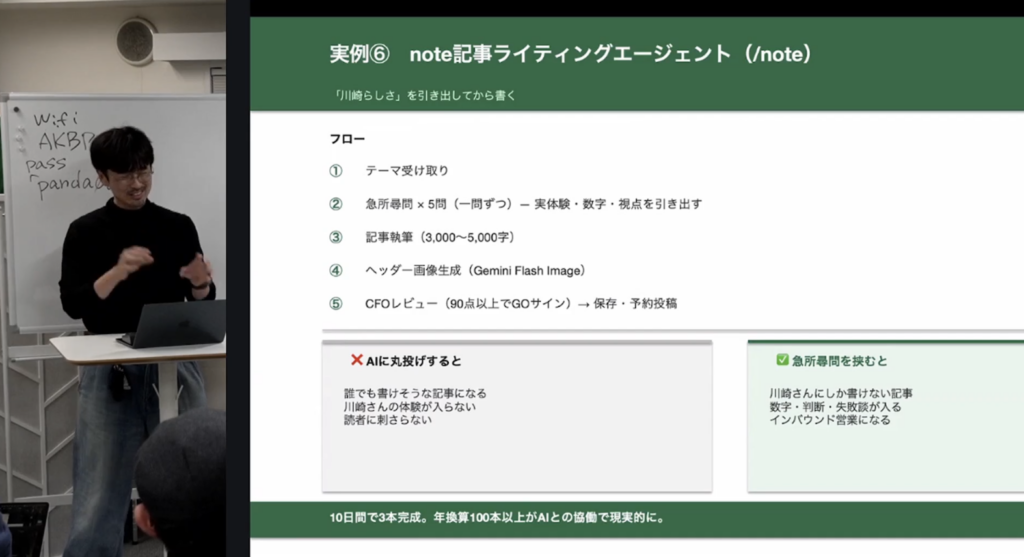Click the circled number ④ in the flow
This screenshot has height=557, width=1024.
pyautogui.click(x=336, y=270)
